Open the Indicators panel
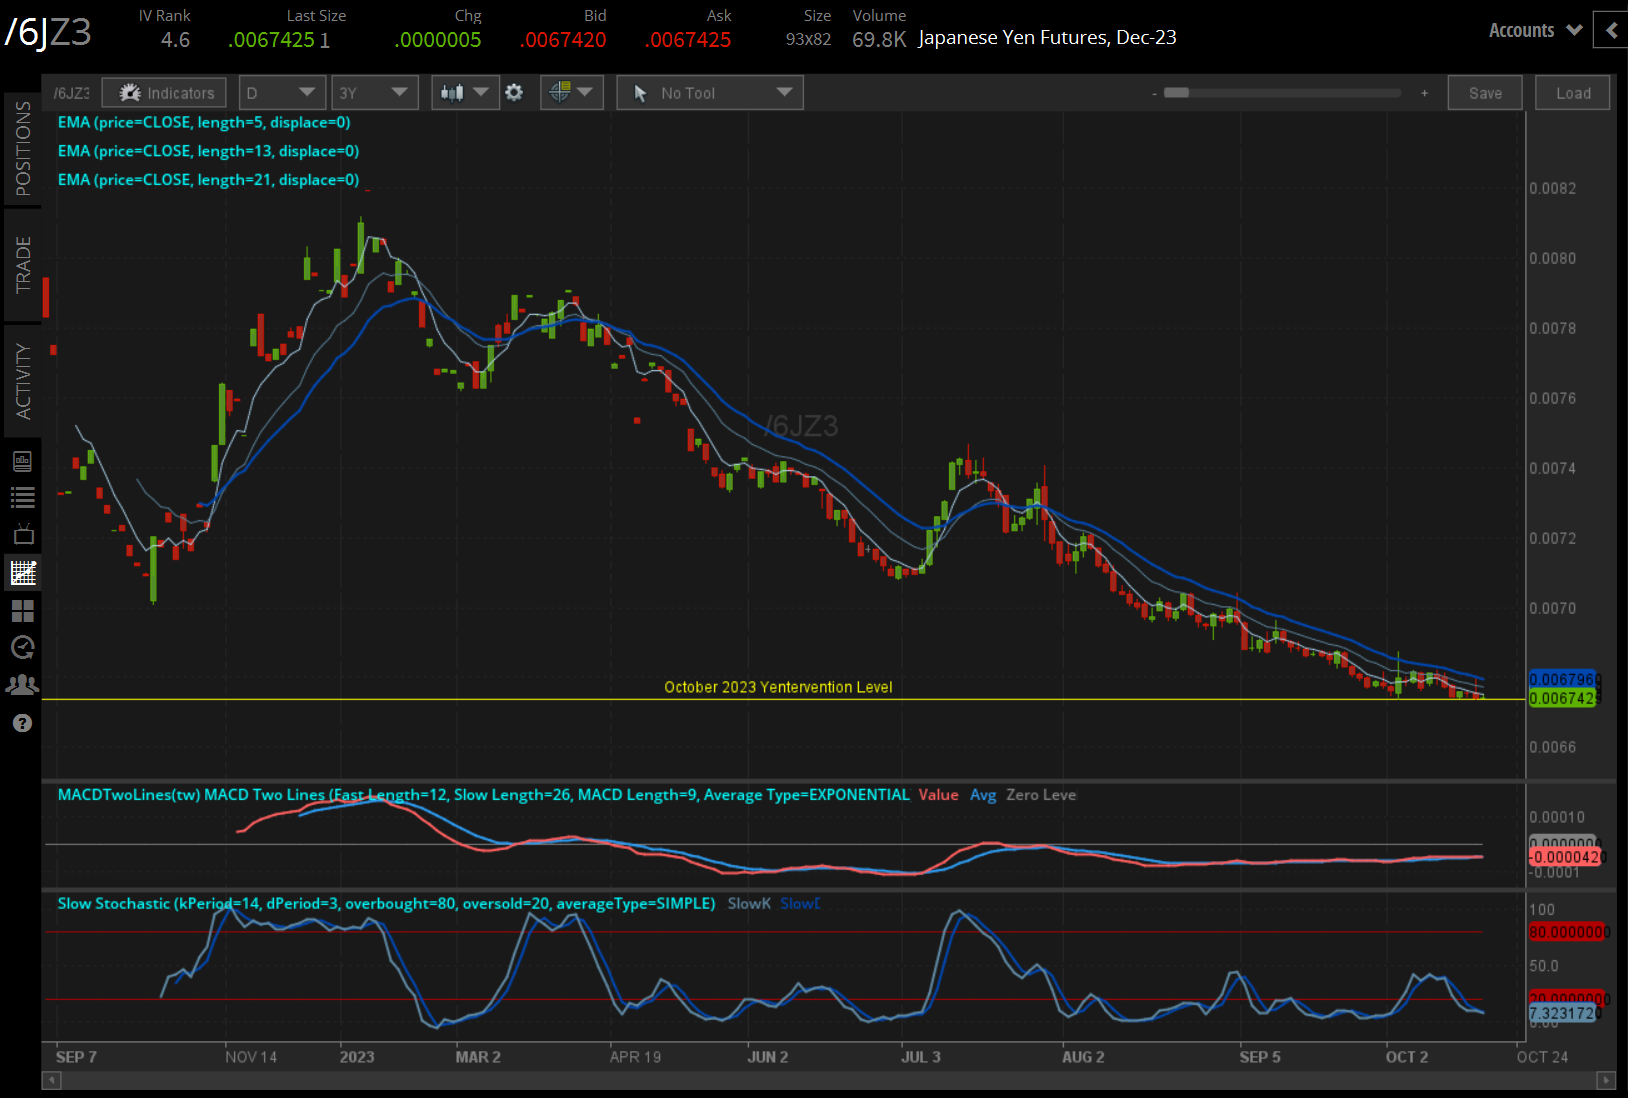Image resolution: width=1628 pixels, height=1098 pixels. click(165, 93)
